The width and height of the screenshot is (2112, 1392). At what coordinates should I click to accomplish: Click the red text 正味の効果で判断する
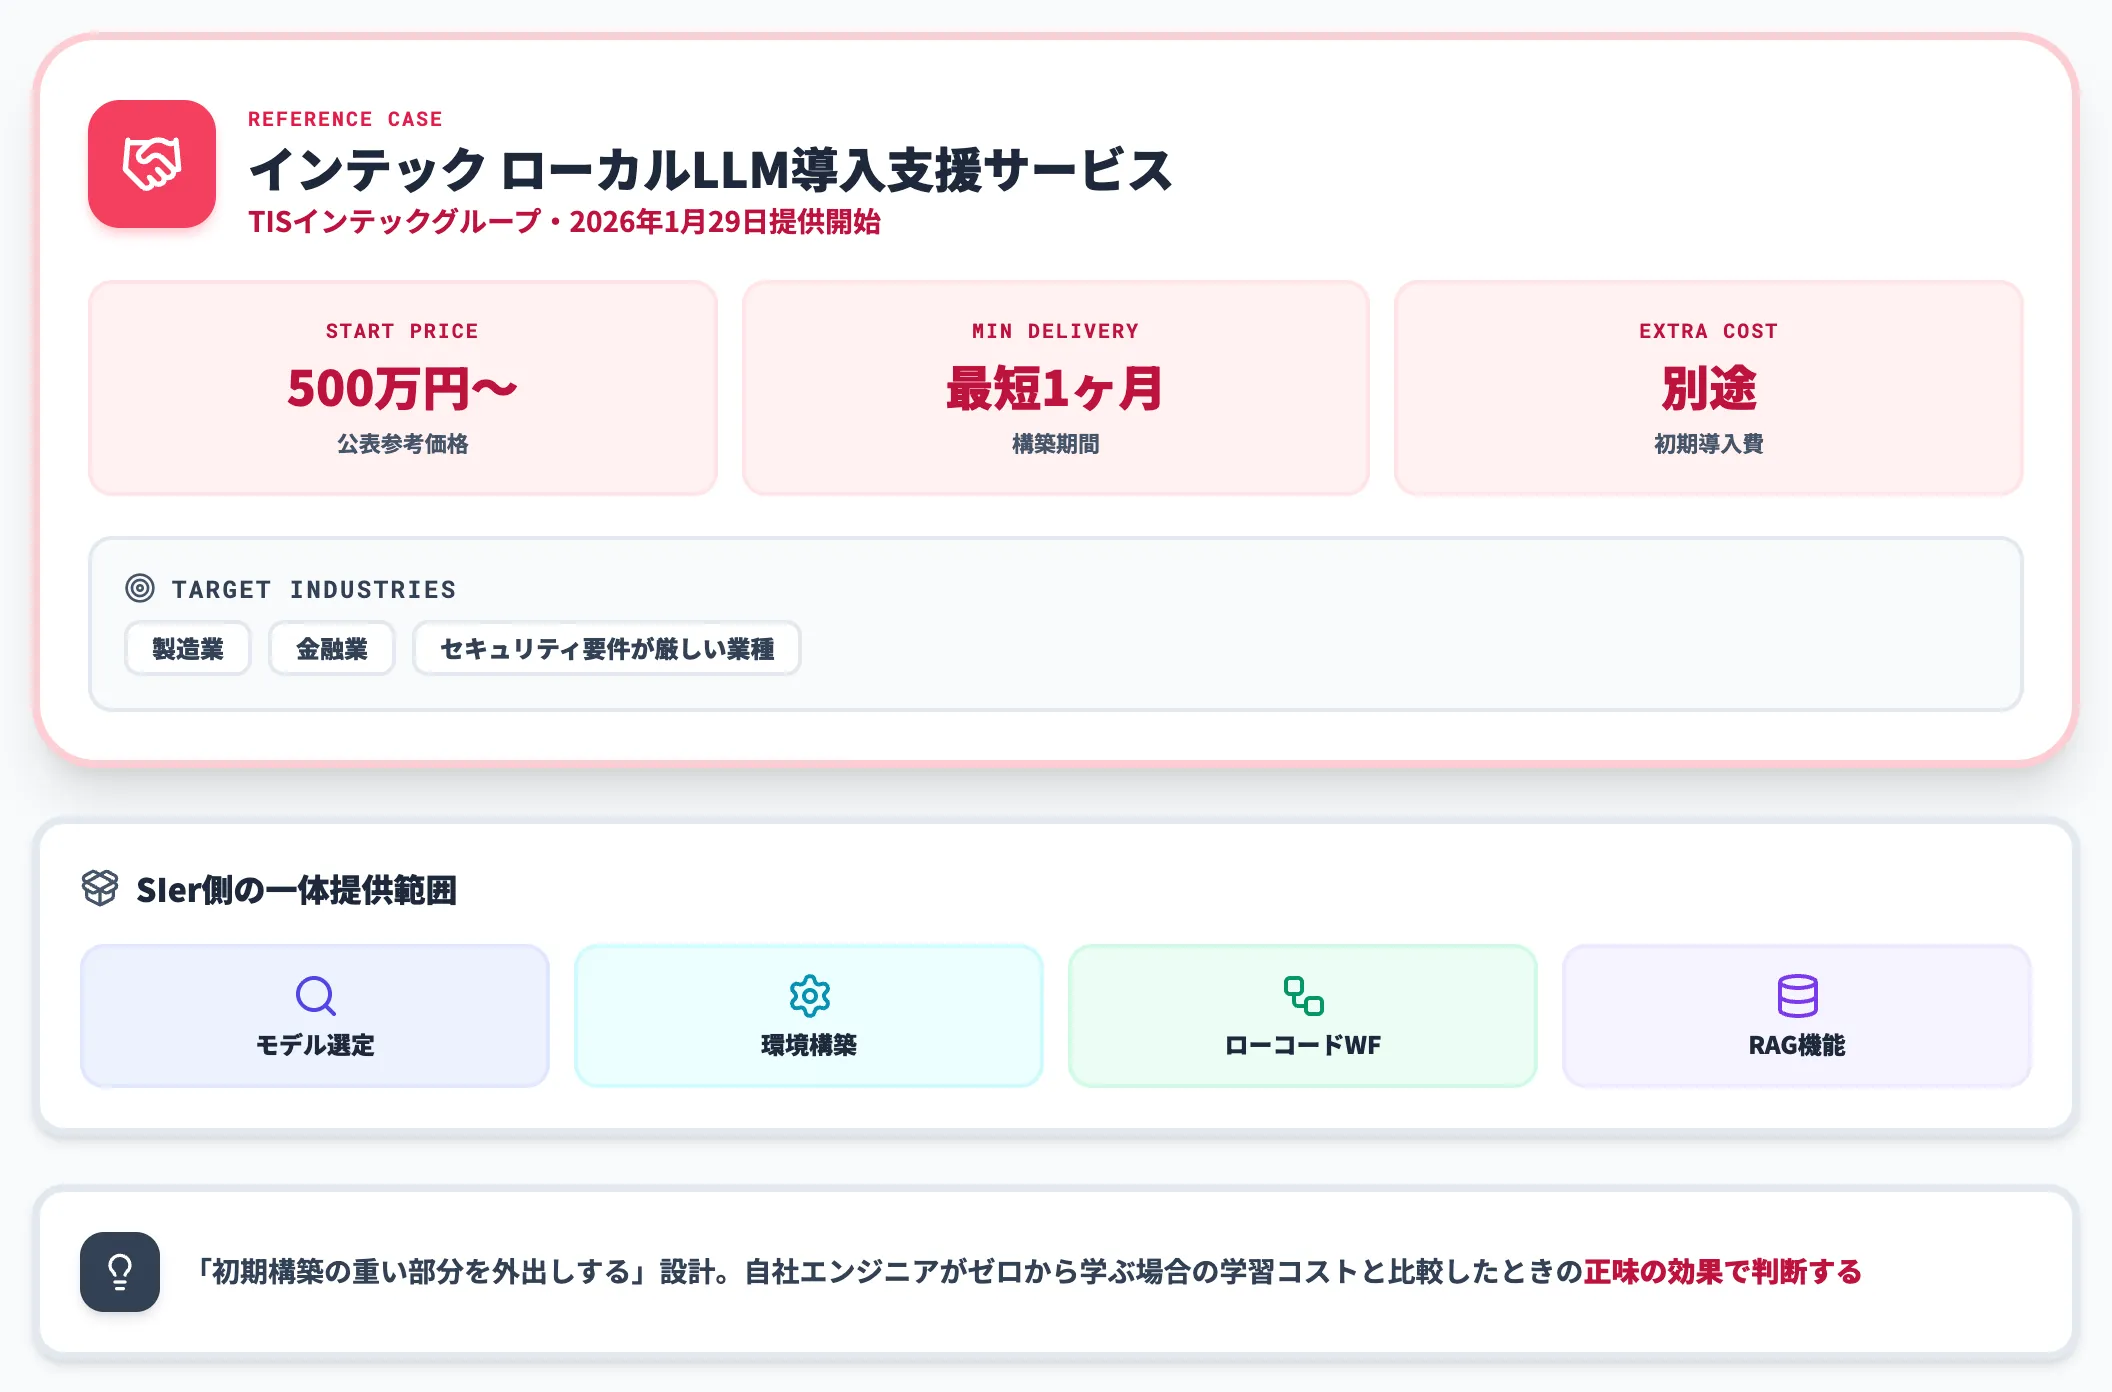click(x=1723, y=1272)
